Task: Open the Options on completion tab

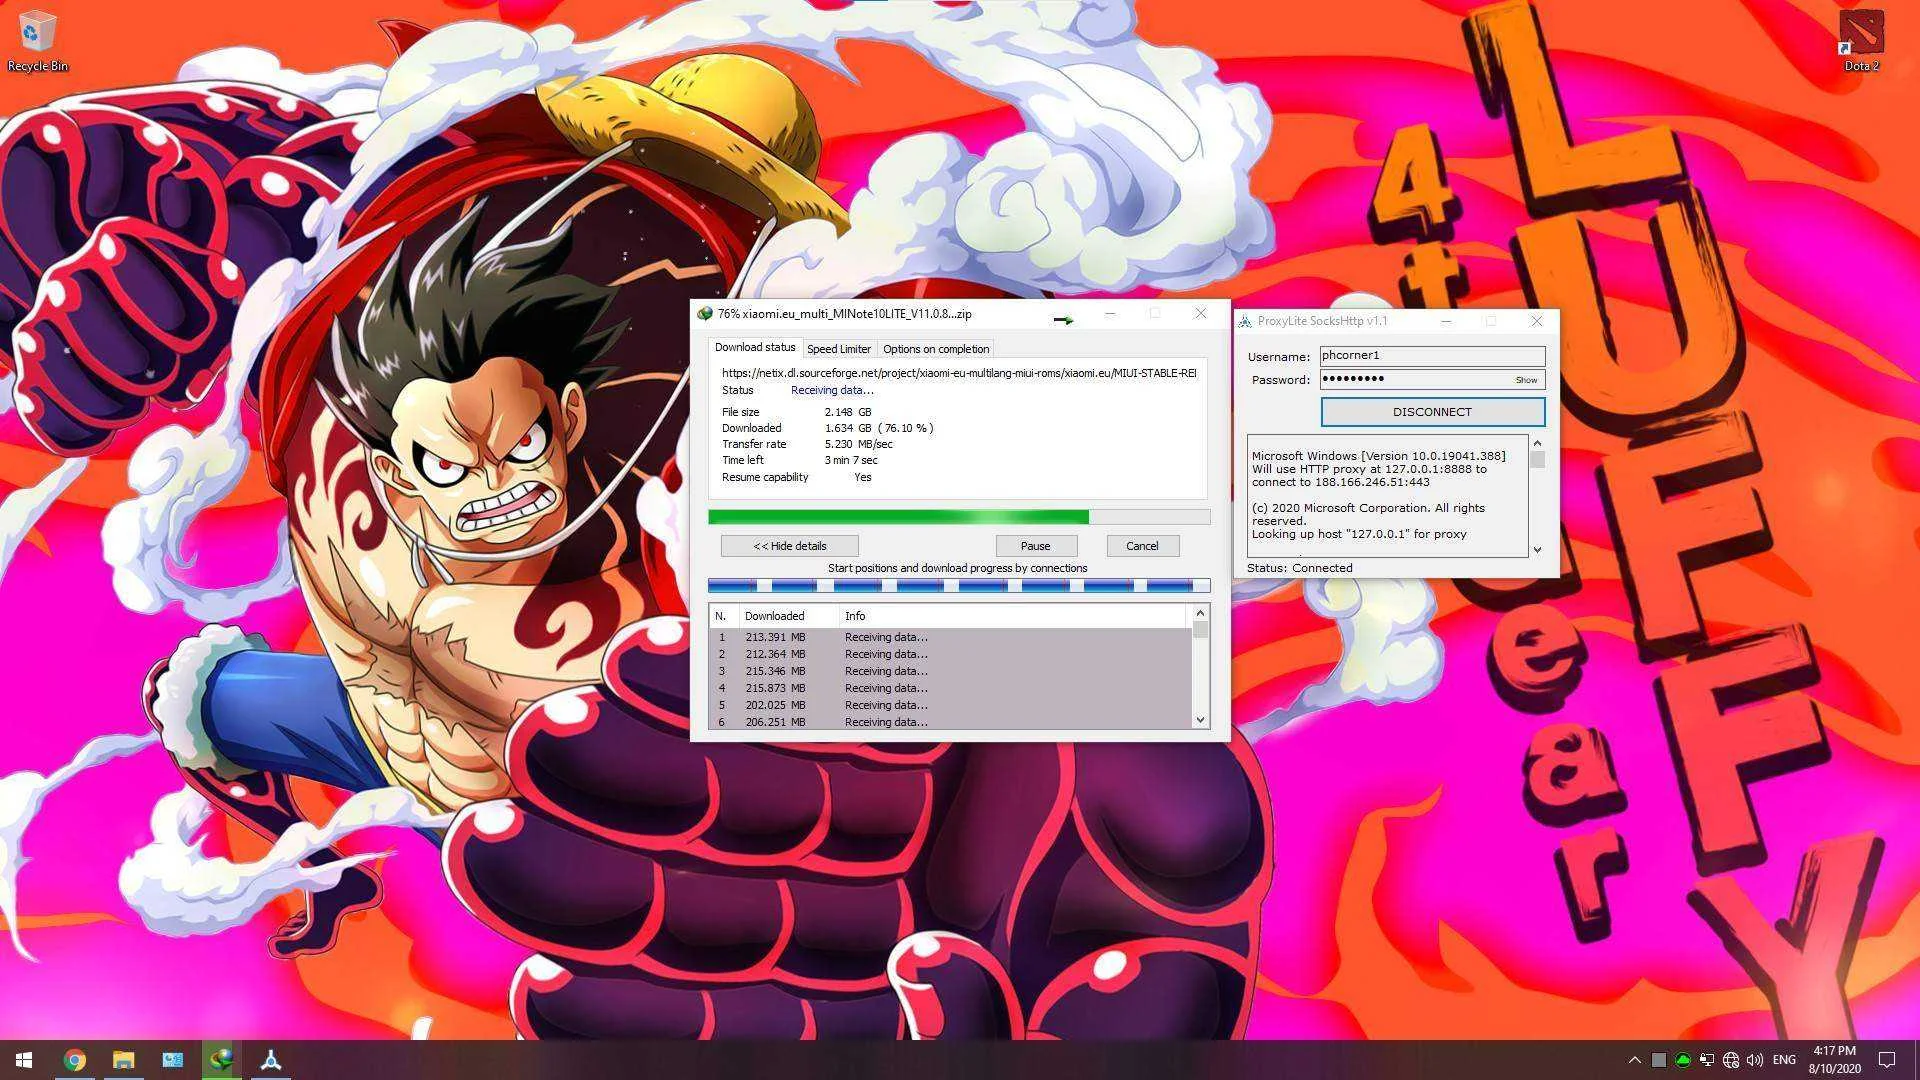Action: pyautogui.click(x=936, y=349)
